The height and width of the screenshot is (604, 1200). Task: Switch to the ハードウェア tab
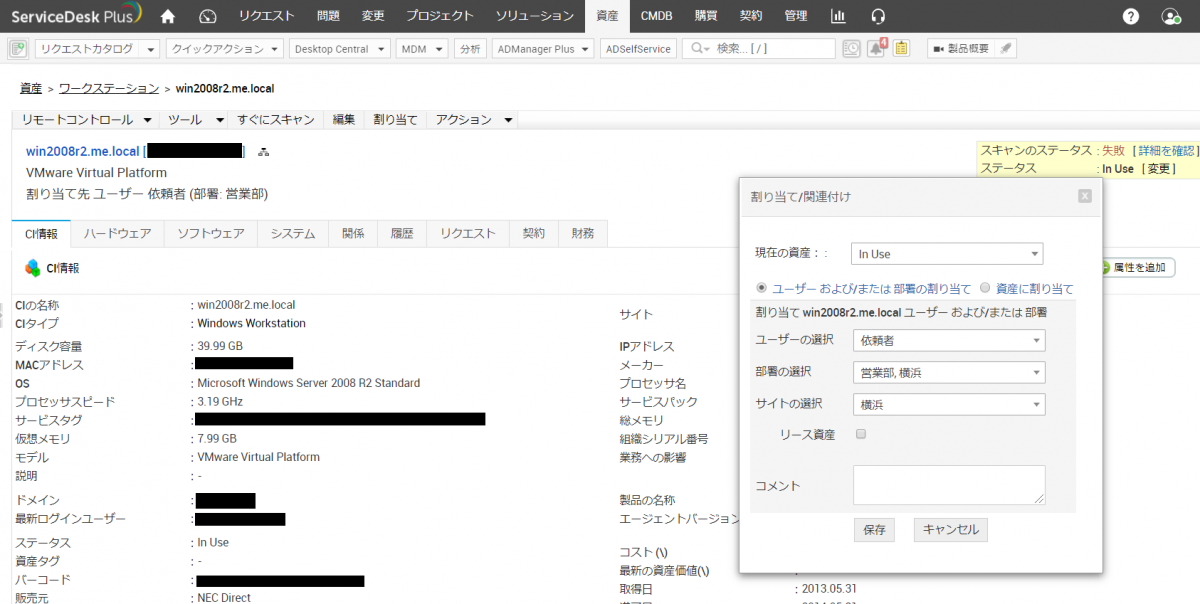[x=117, y=233]
